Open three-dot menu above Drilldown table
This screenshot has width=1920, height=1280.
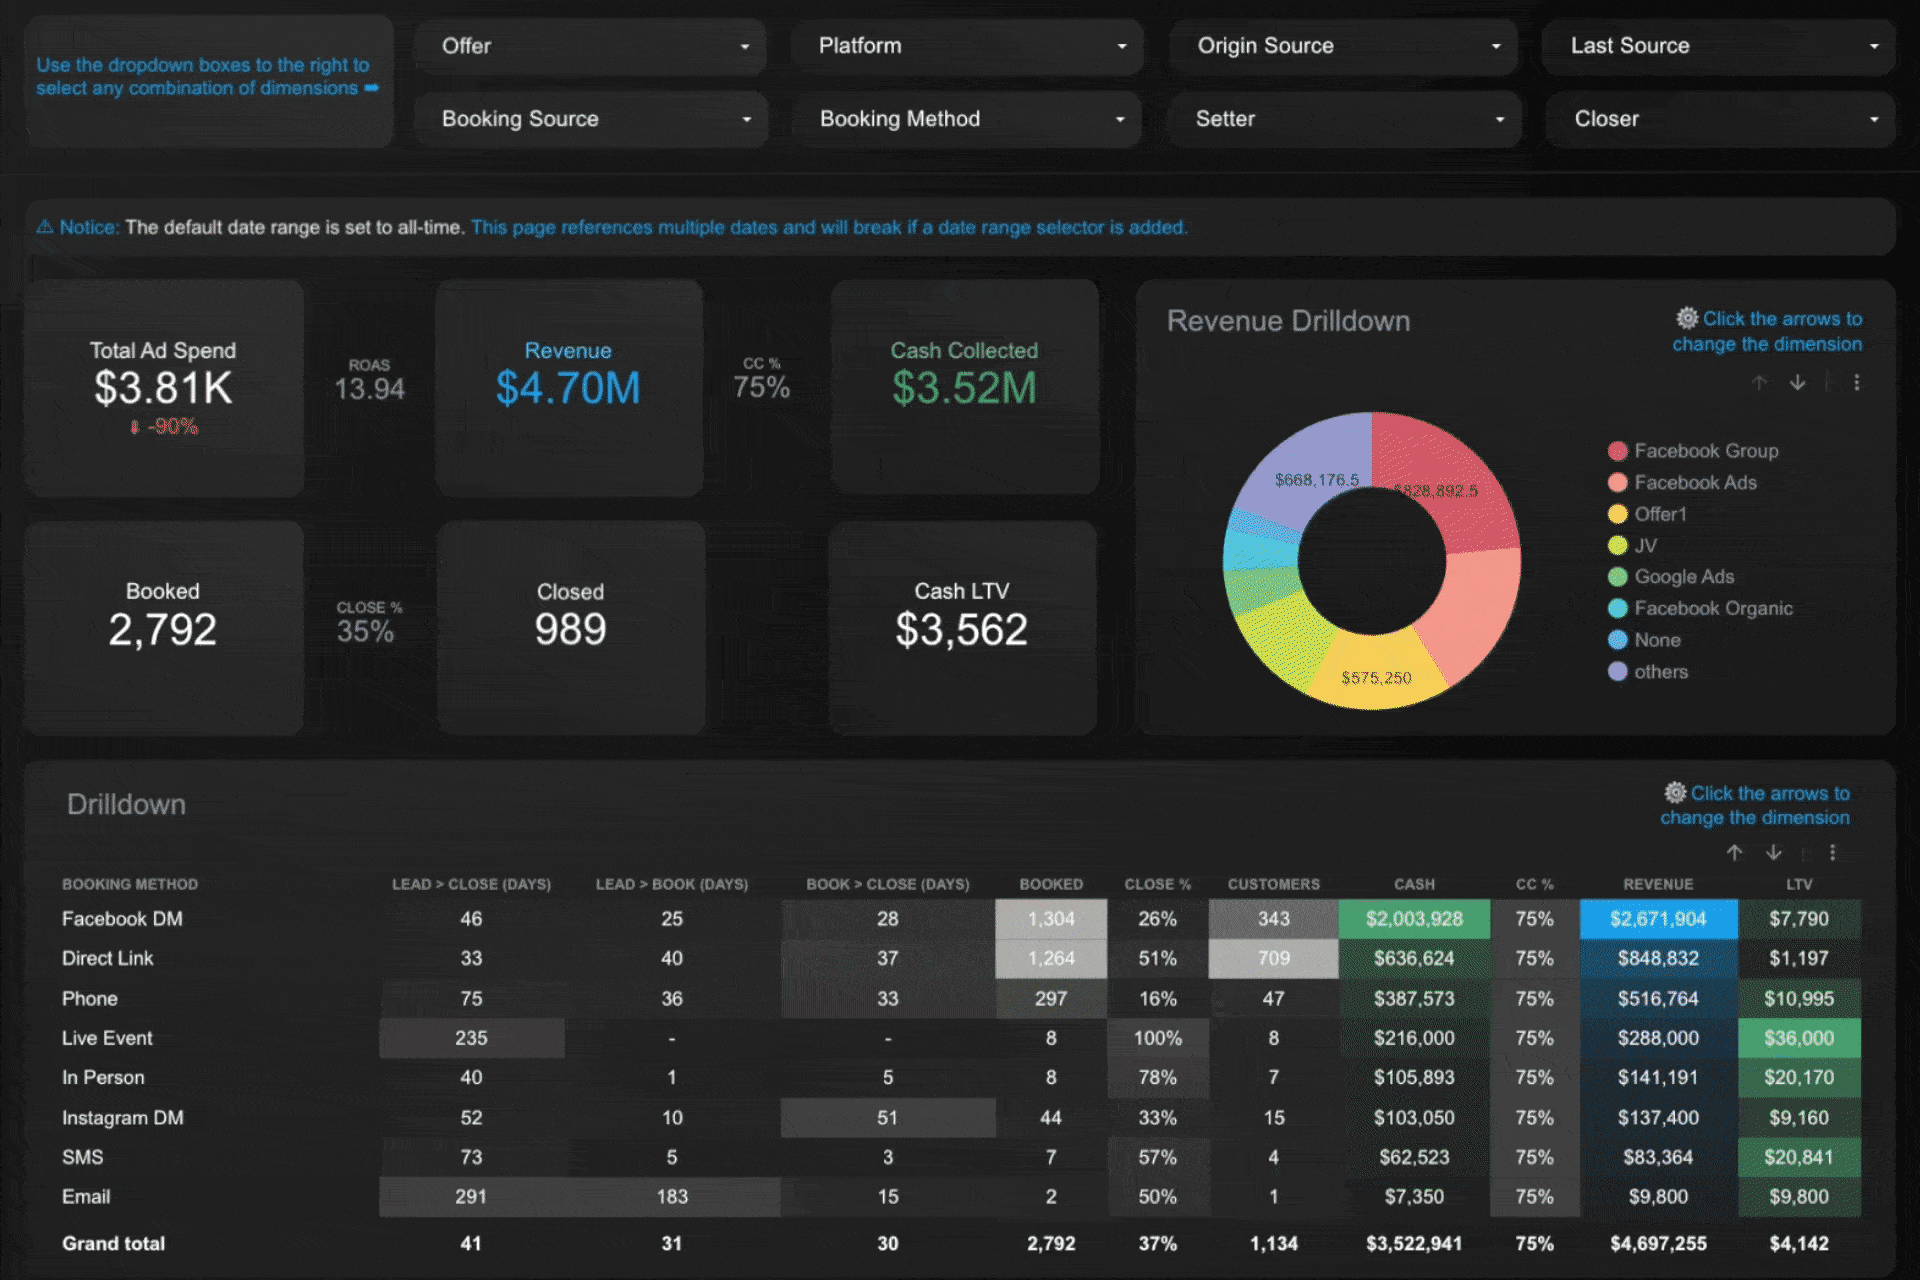(1832, 852)
